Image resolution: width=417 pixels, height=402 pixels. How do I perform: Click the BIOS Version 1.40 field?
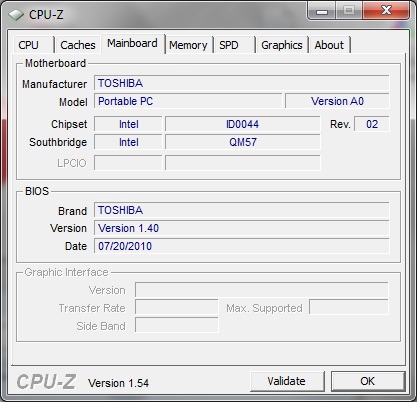[x=241, y=228]
